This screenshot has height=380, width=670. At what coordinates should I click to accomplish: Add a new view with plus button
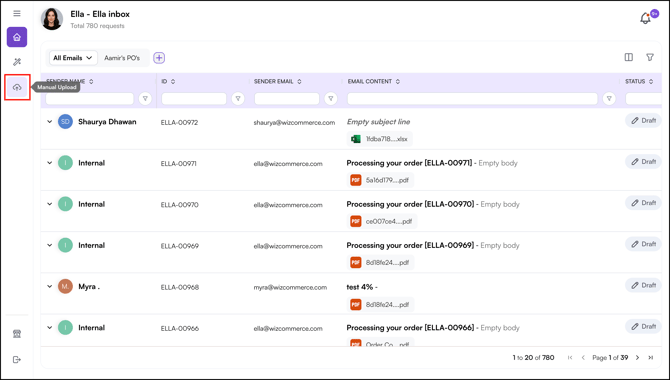click(159, 58)
